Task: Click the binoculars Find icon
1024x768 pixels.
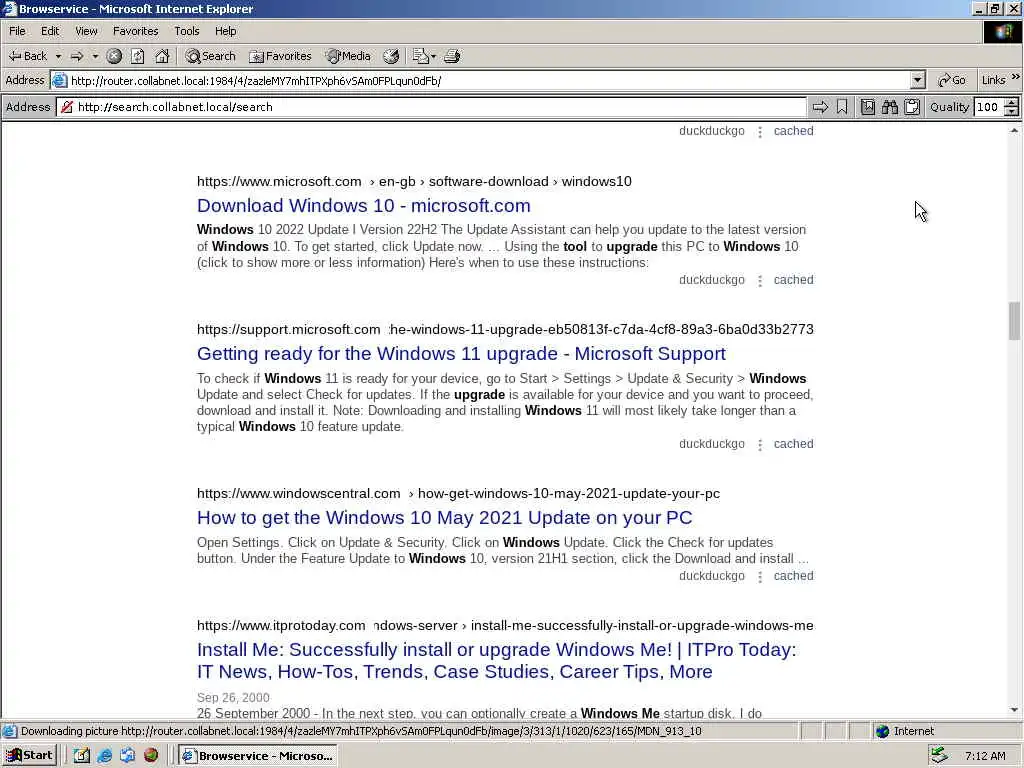Action: pyautogui.click(x=889, y=106)
